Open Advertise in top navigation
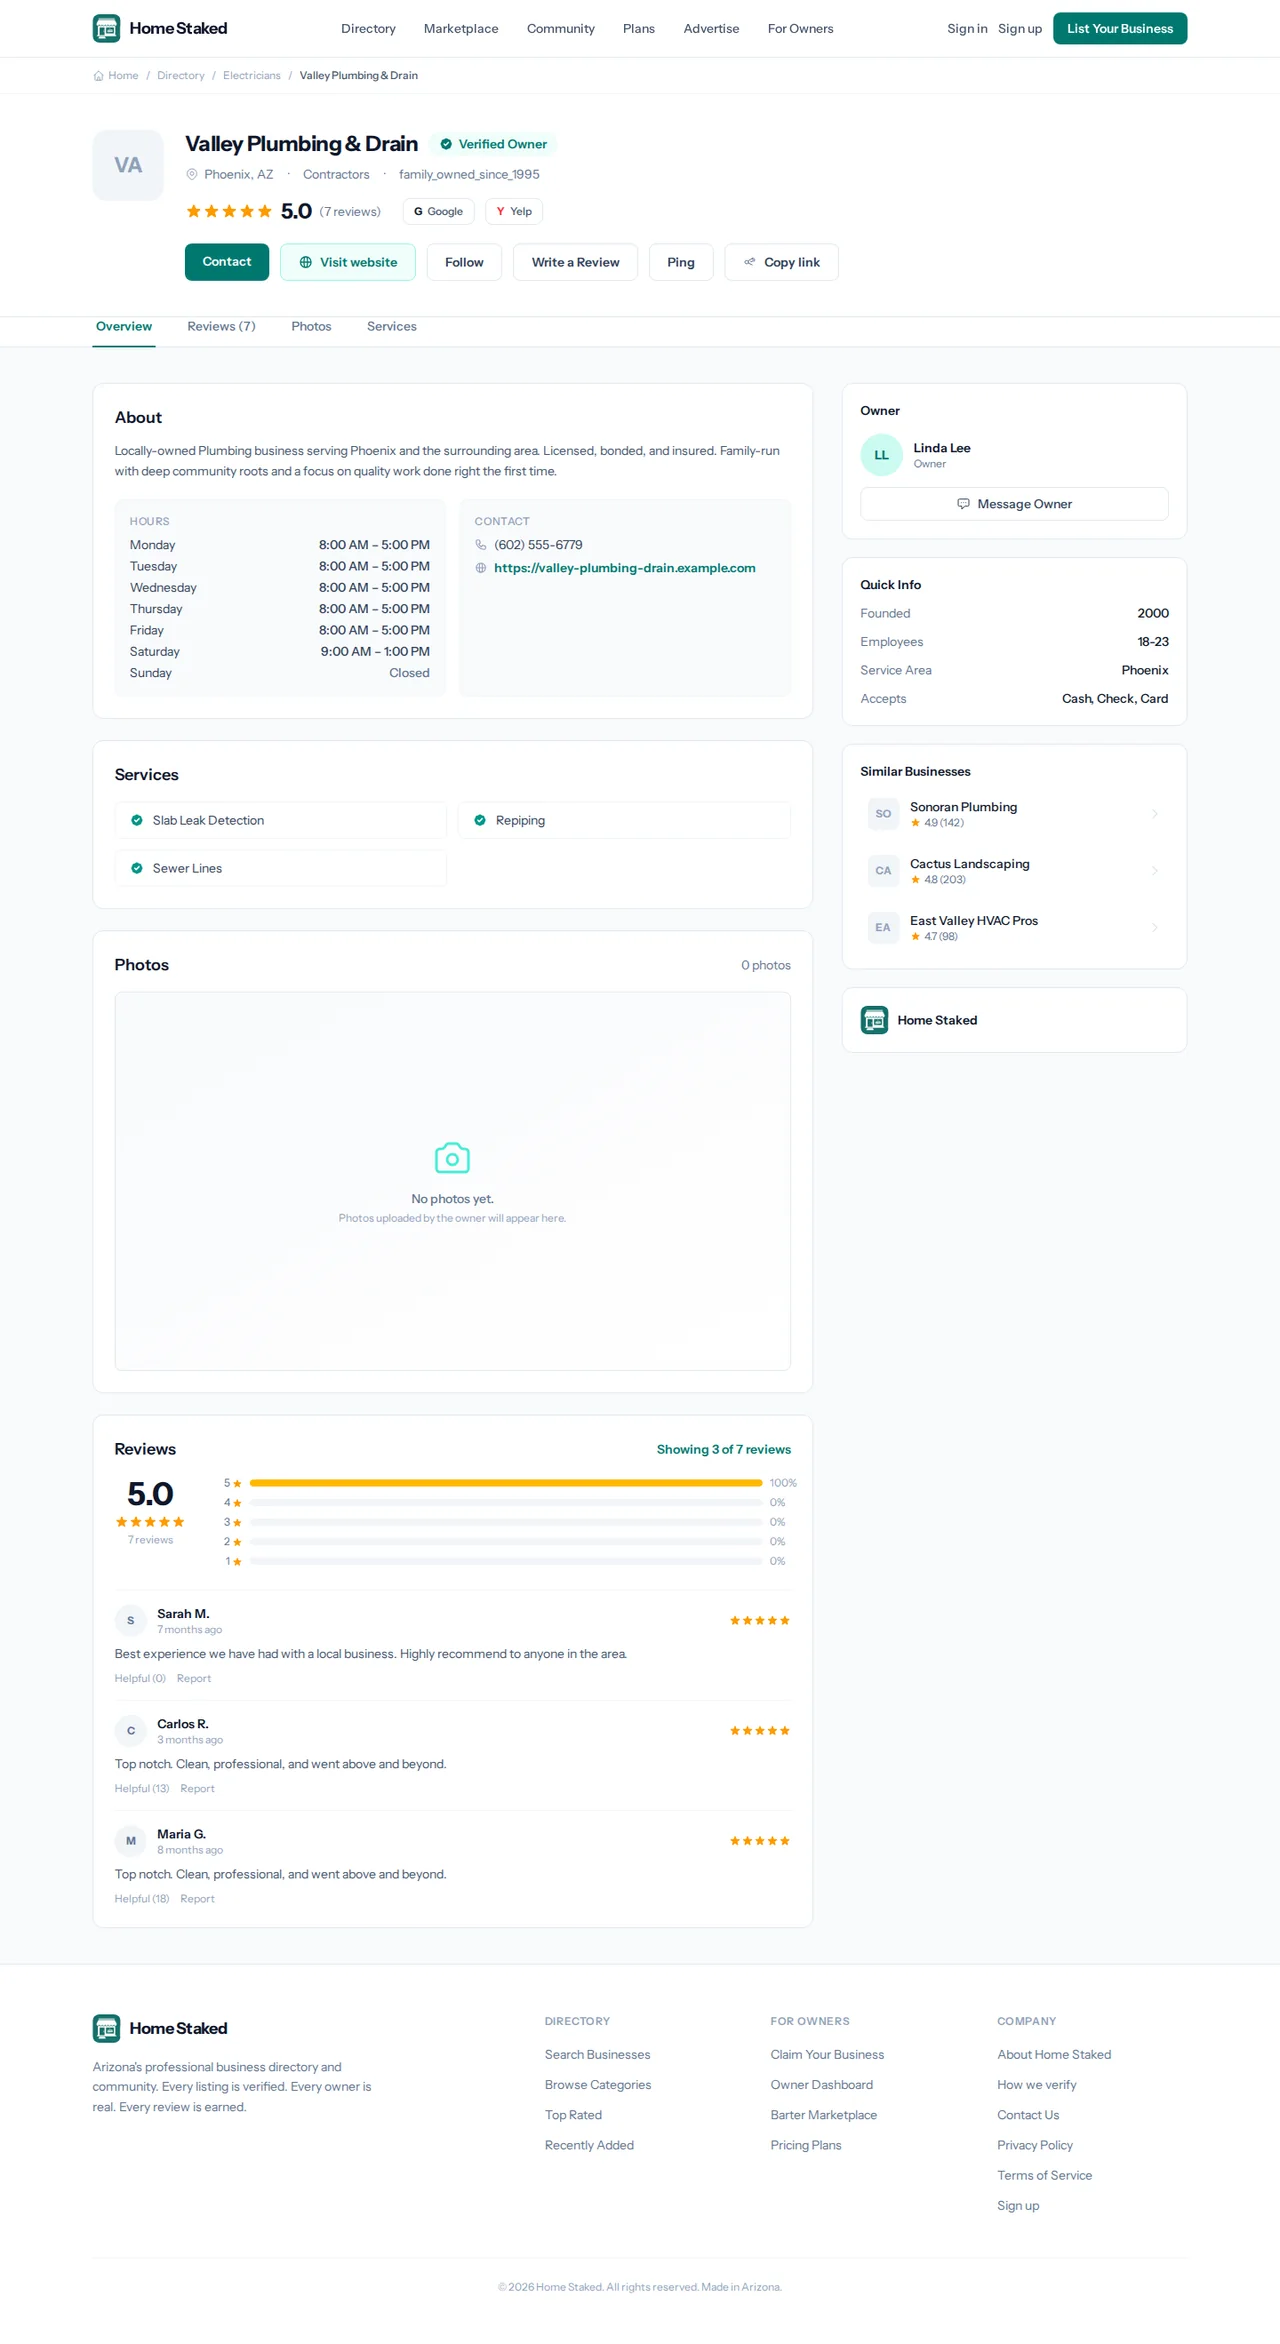1280x2344 pixels. pyautogui.click(x=711, y=29)
